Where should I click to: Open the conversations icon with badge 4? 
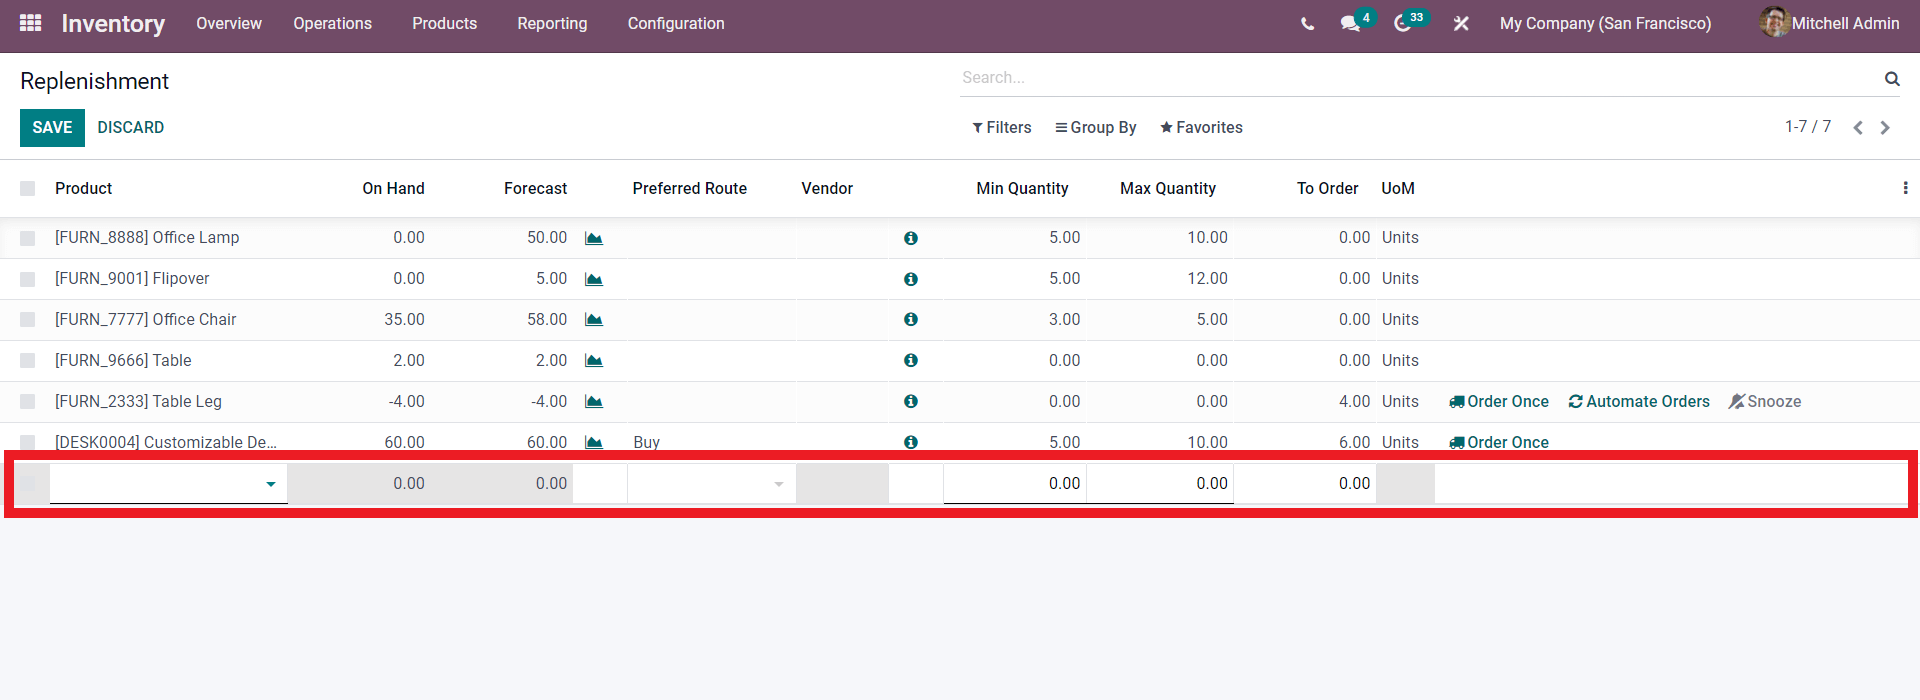1351,23
